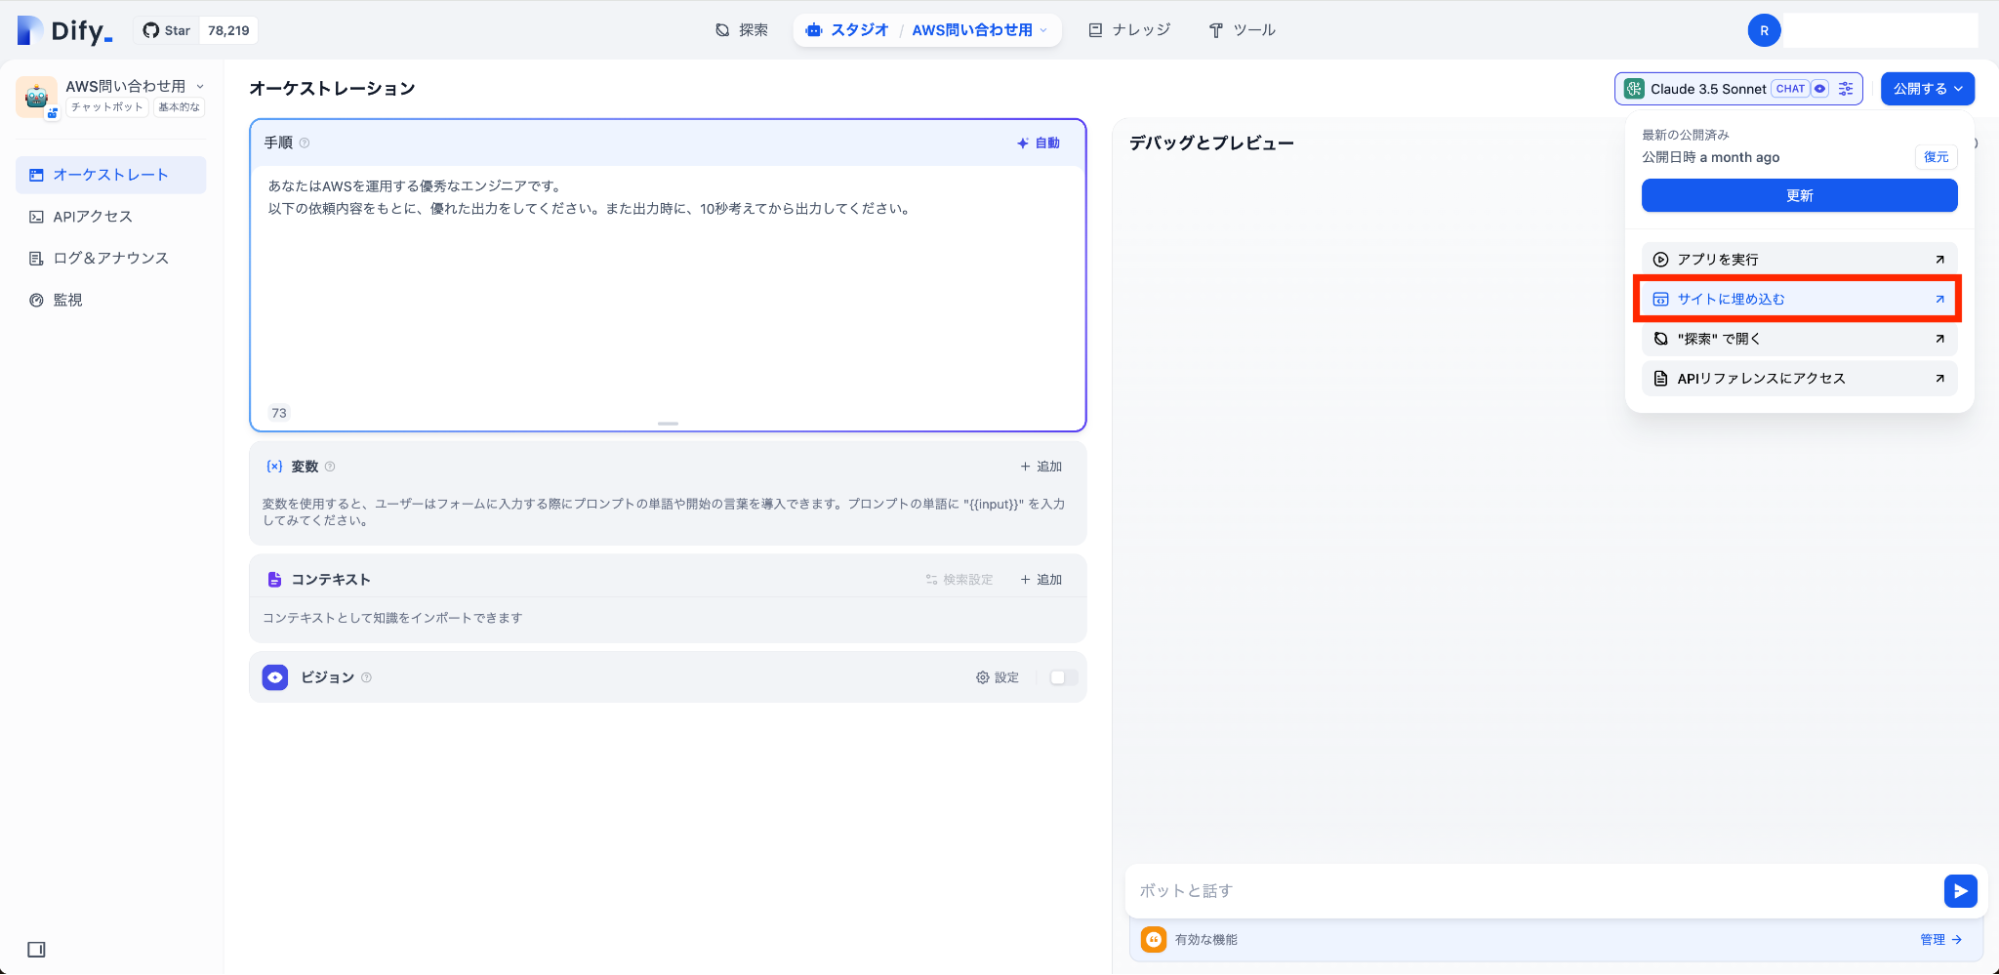Switch to the ナレッジ section in top navigation

point(1129,29)
